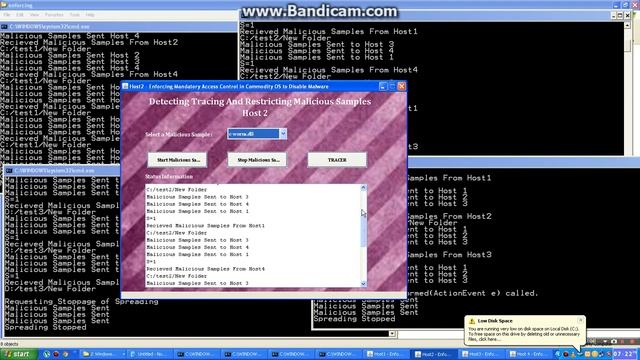
Task: Open the File menu in Explorer window
Action: [x=7, y=15]
